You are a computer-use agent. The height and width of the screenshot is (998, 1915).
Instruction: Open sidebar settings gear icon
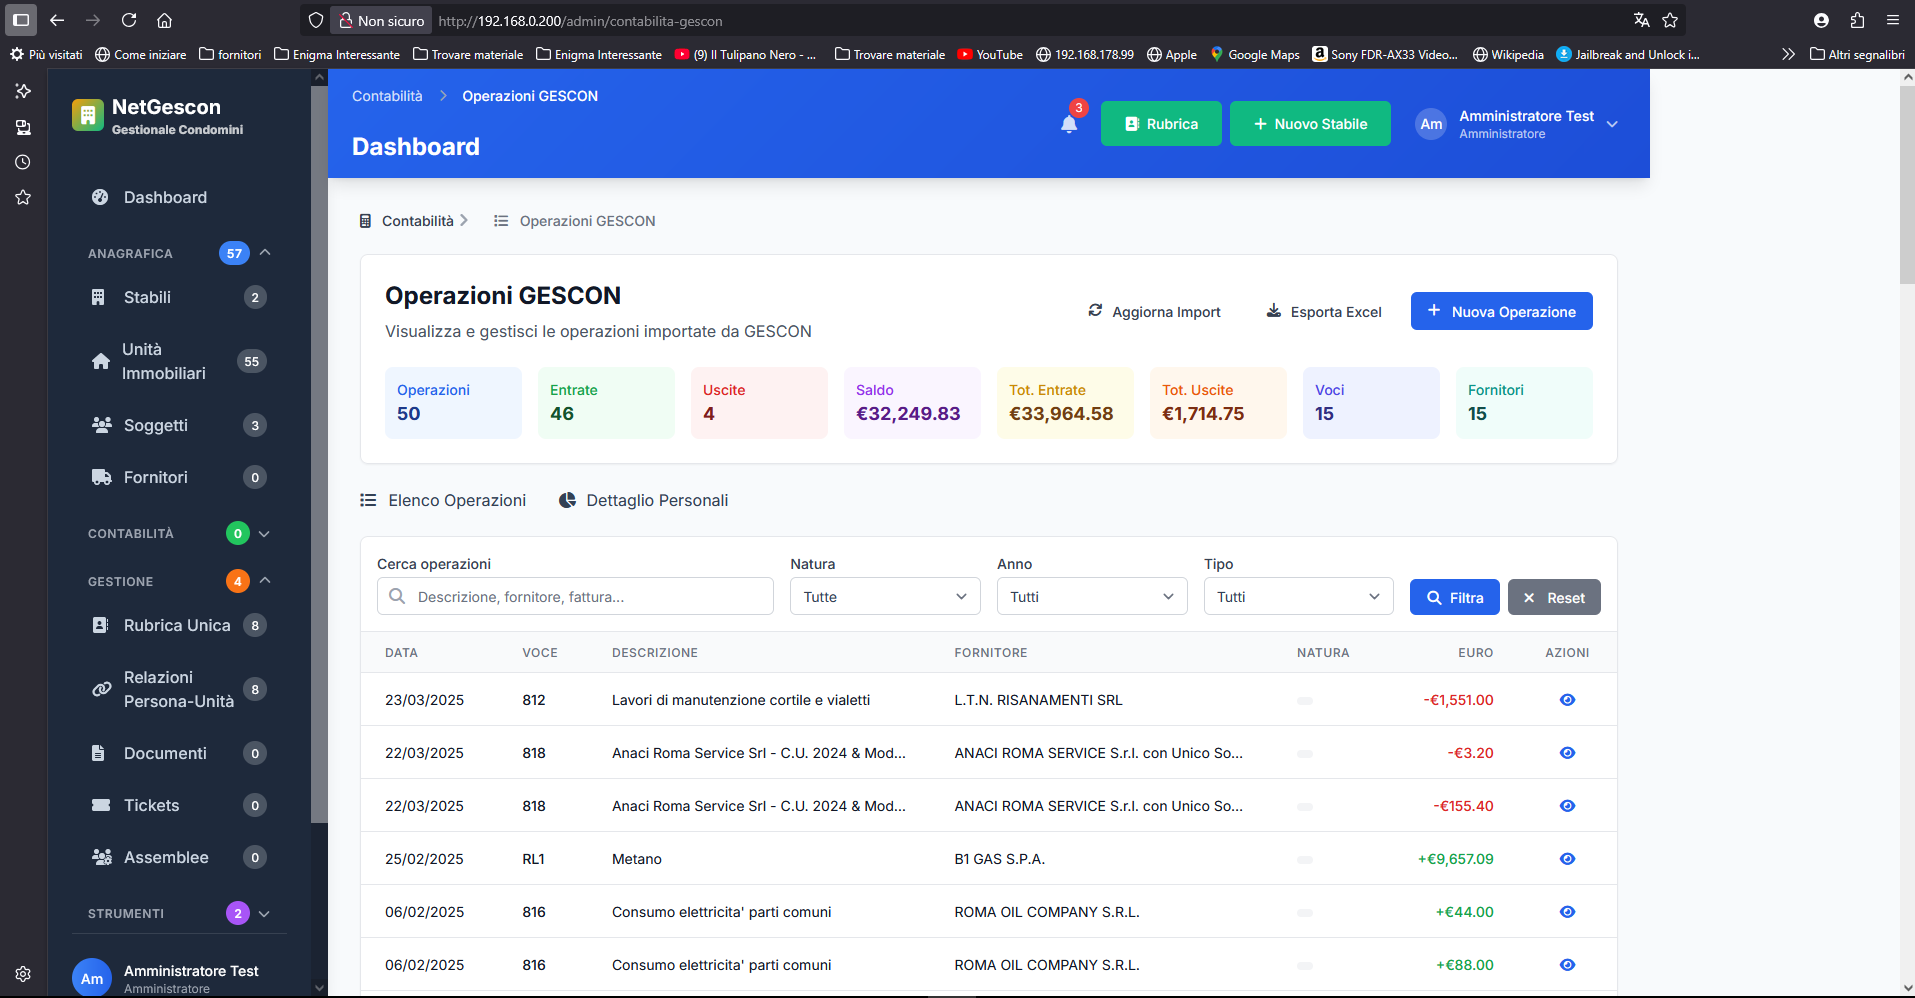click(x=23, y=973)
